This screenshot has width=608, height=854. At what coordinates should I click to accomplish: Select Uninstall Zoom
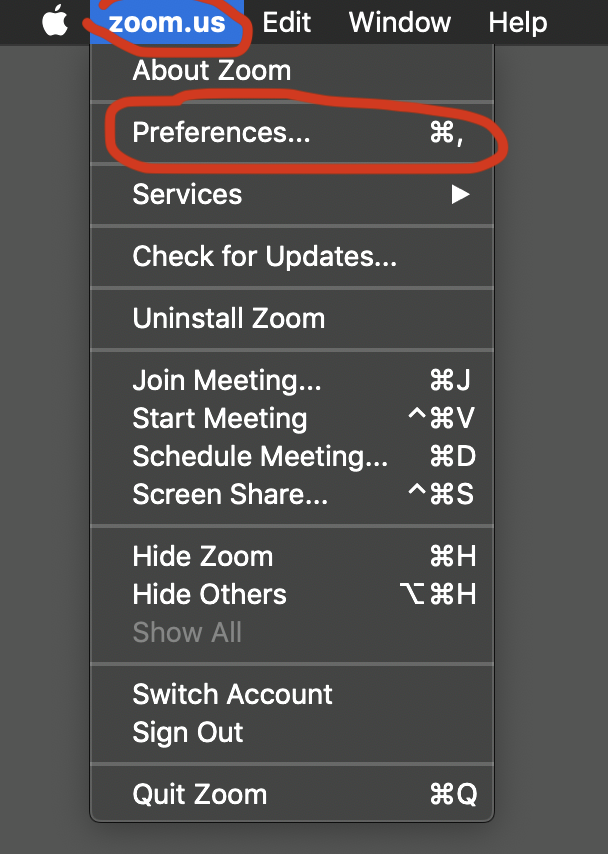tap(229, 319)
